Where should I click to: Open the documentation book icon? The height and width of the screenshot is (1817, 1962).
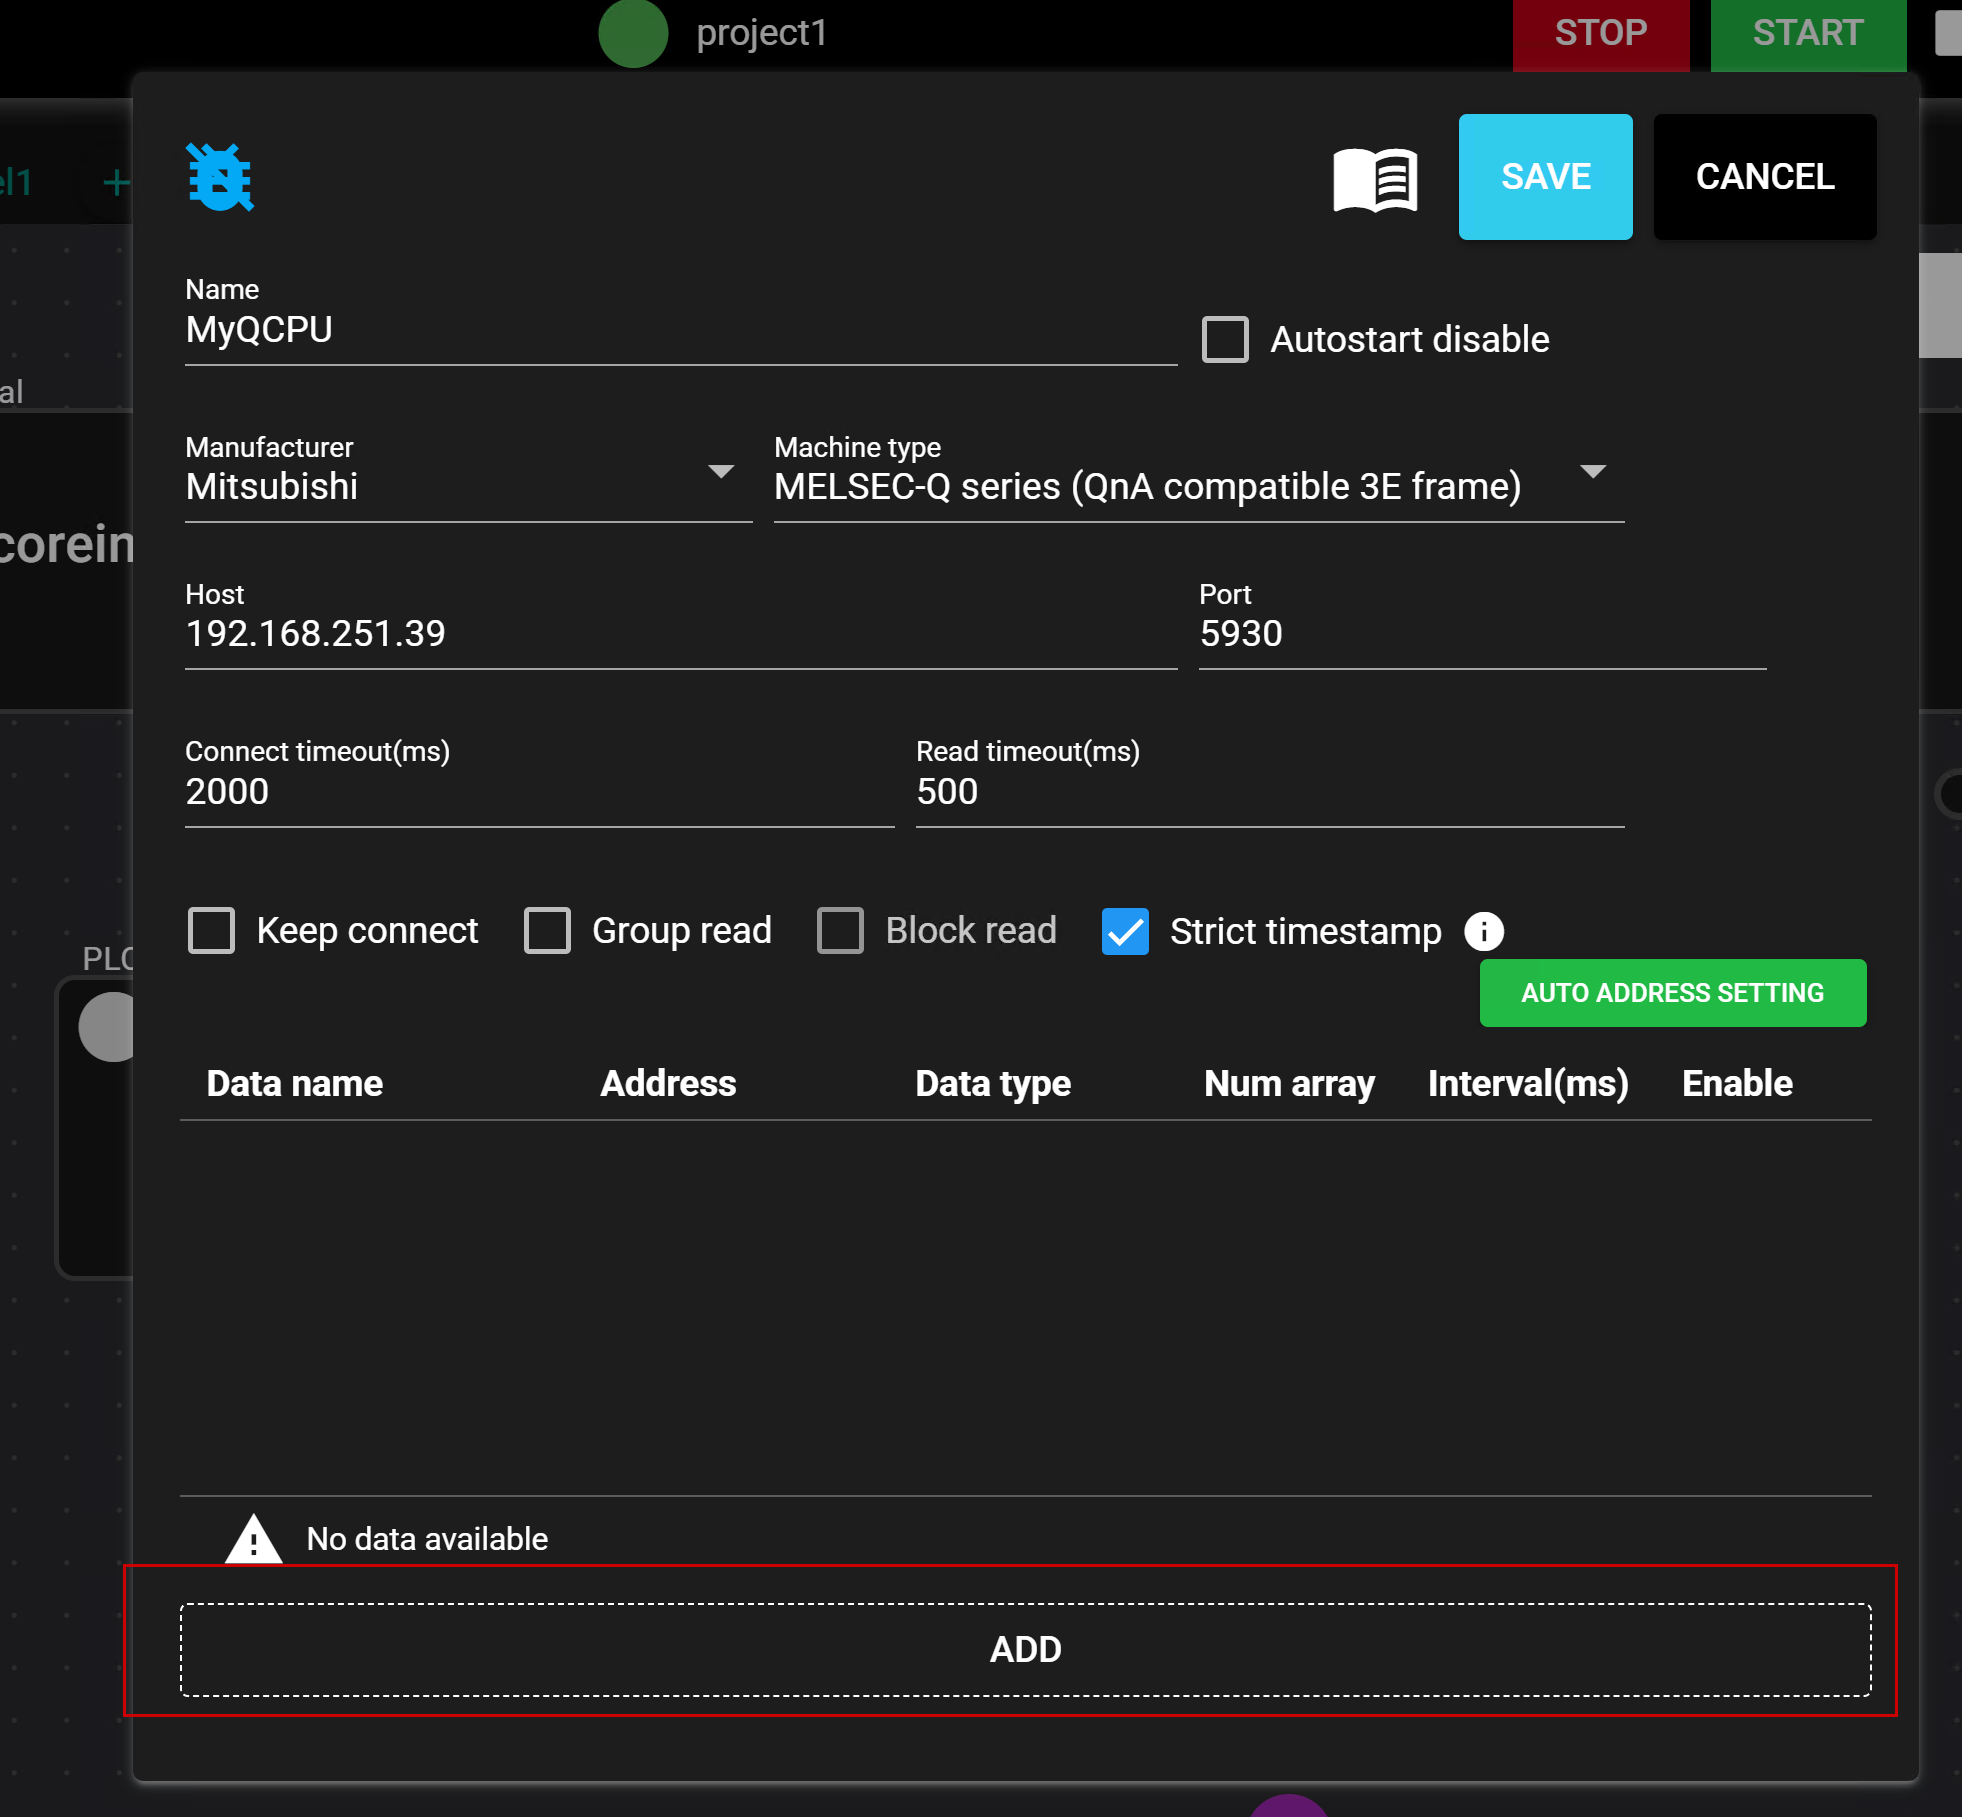(1375, 180)
